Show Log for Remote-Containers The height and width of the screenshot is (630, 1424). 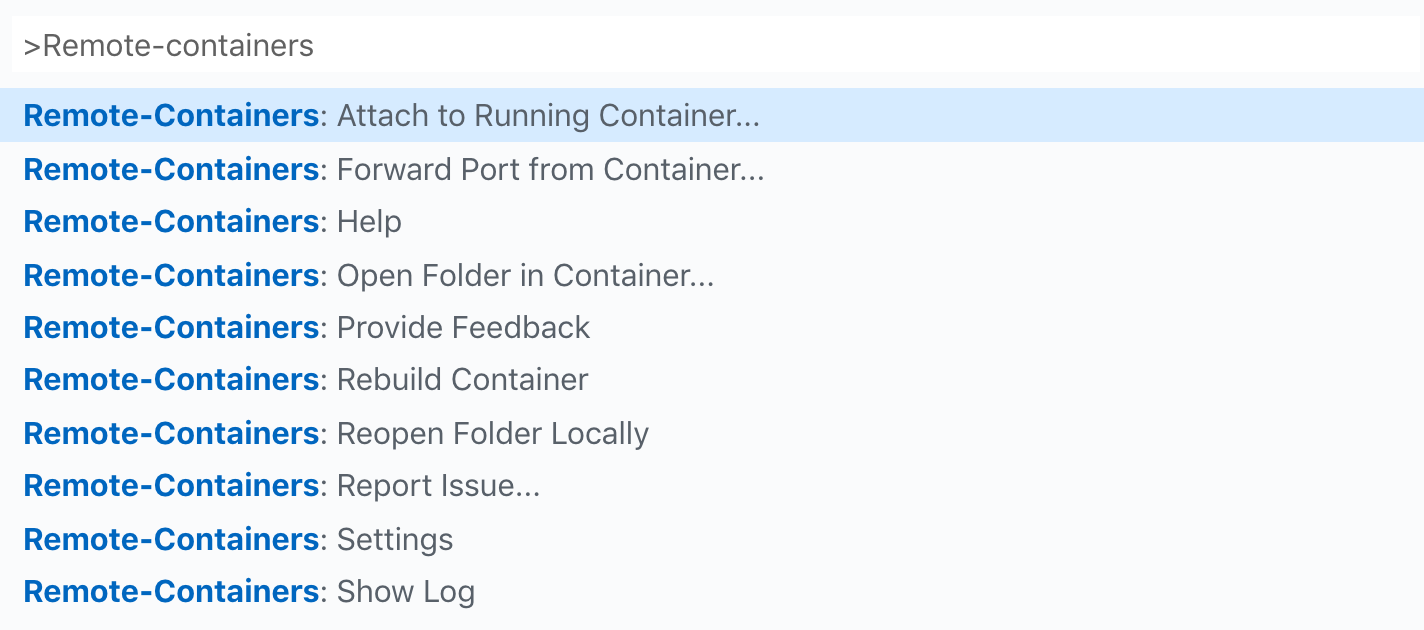click(x=405, y=592)
